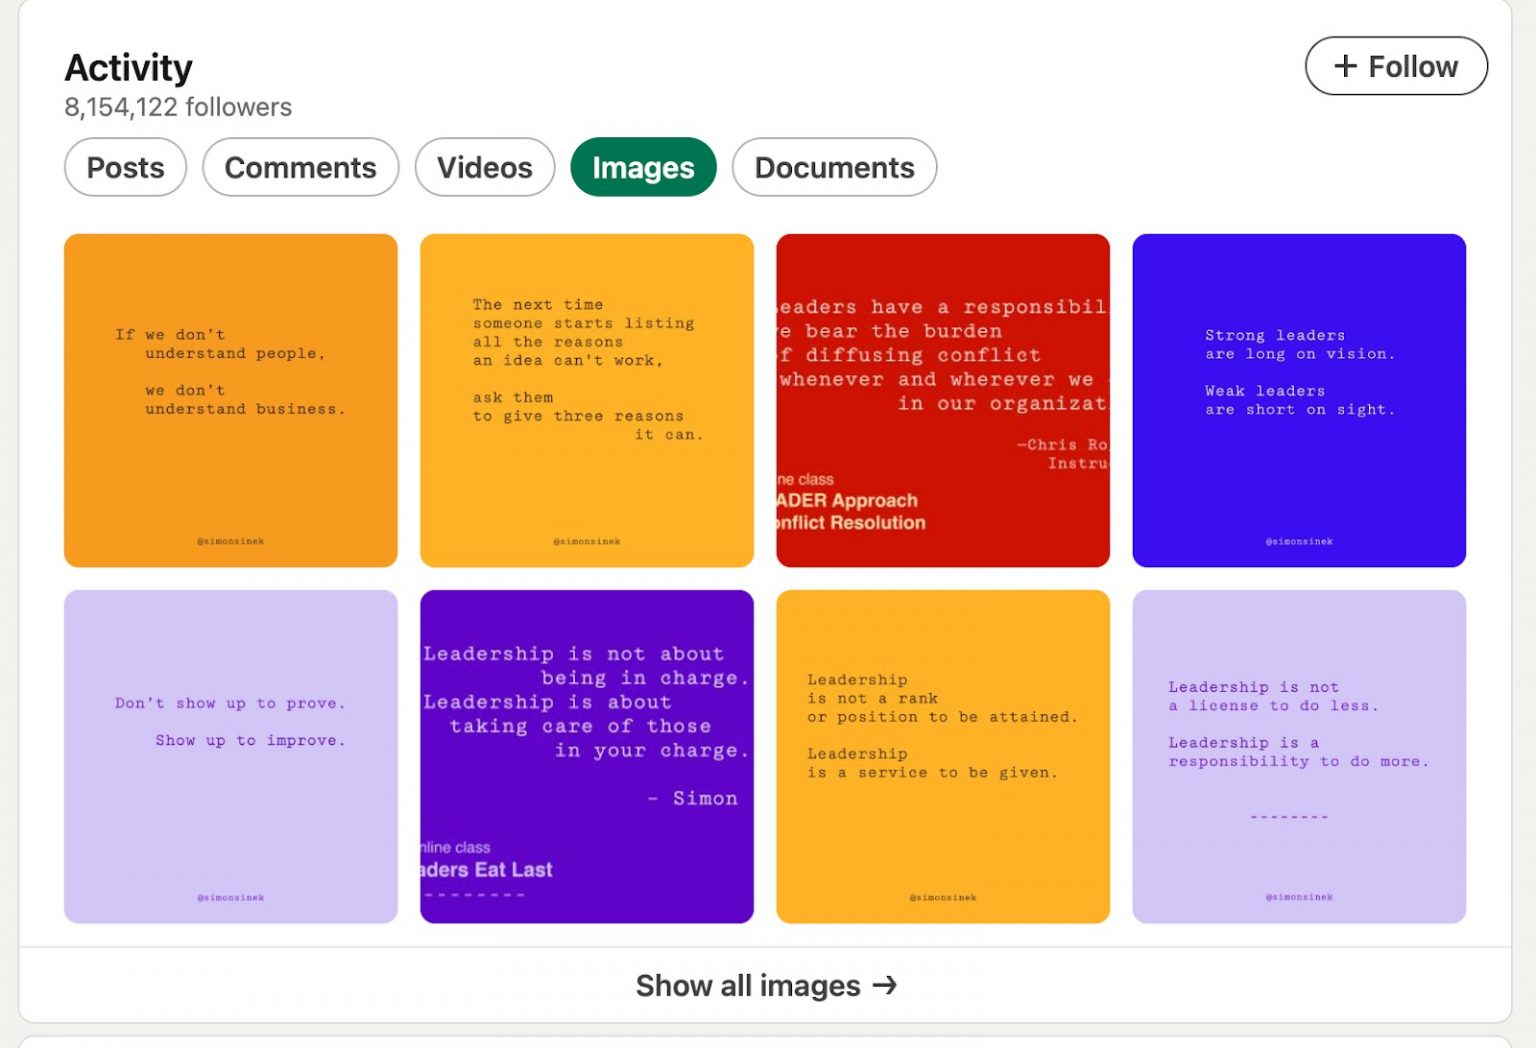Open the 'Show up to improve' image
This screenshot has height=1048, width=1536.
(x=231, y=756)
